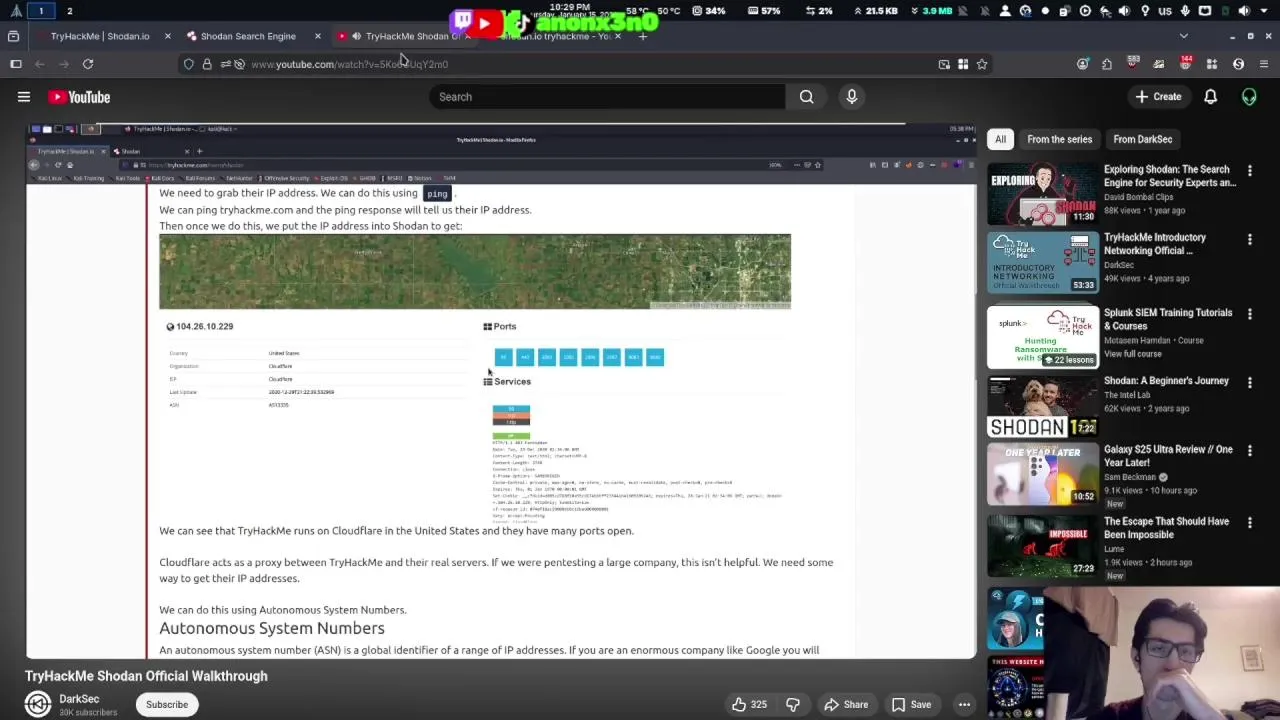
Task: Open the YouTube account avatar menu
Action: click(x=1249, y=97)
